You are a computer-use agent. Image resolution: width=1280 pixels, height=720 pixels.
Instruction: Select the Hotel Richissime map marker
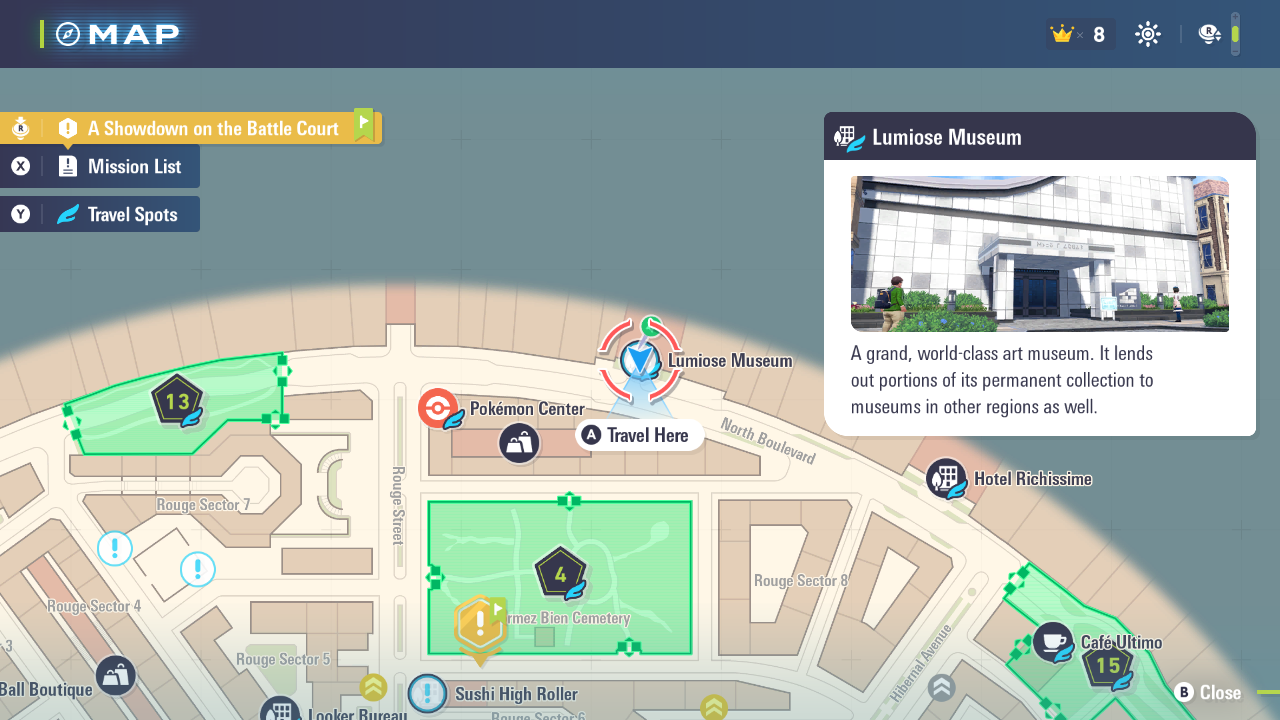[x=945, y=479]
